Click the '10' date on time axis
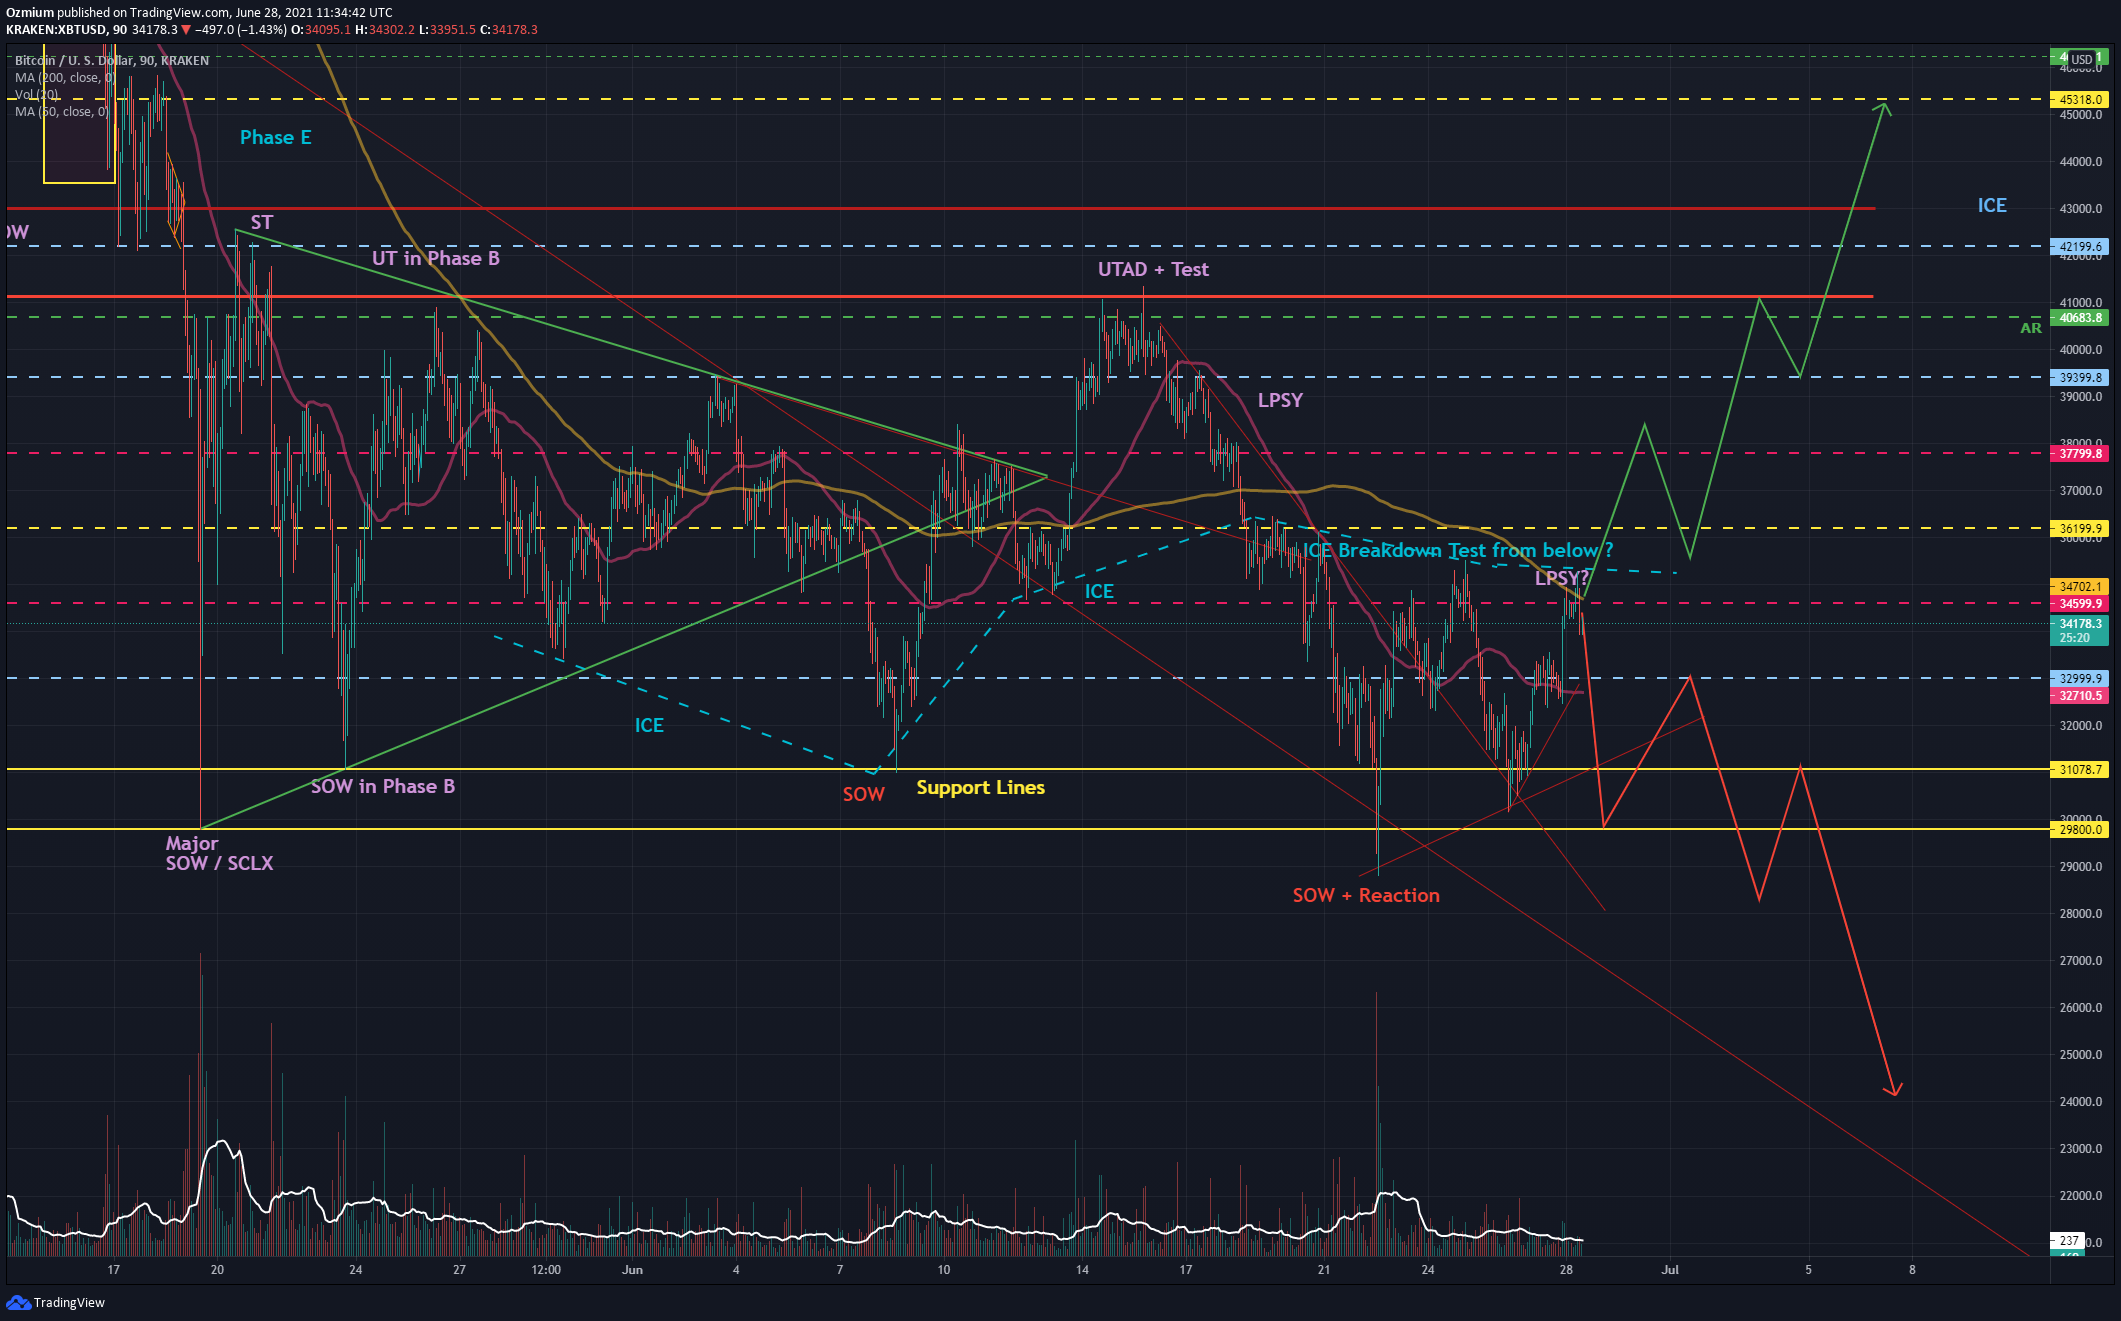 (x=943, y=1269)
